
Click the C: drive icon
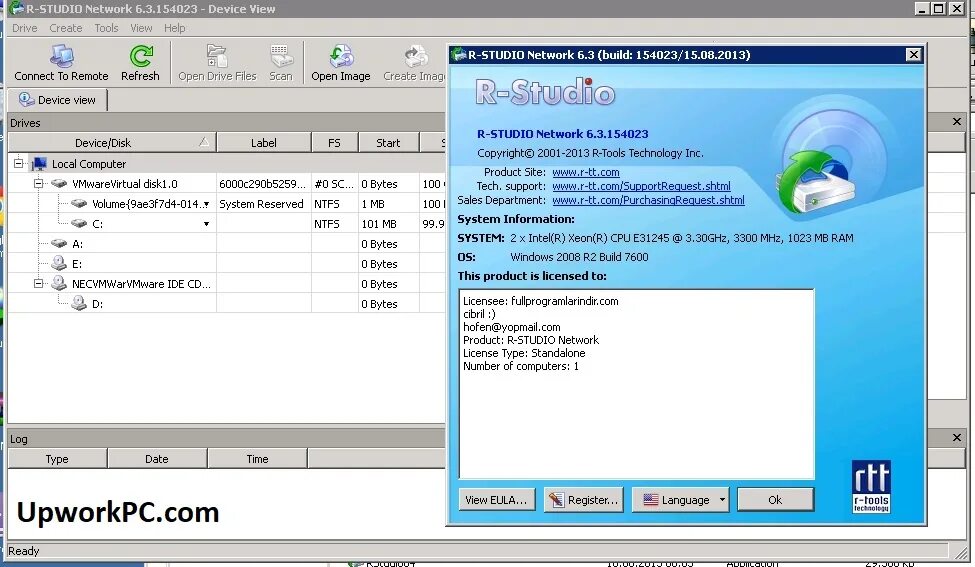[79, 223]
